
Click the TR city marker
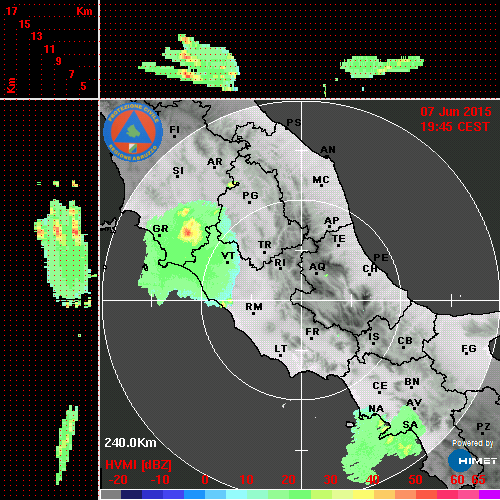(265, 246)
